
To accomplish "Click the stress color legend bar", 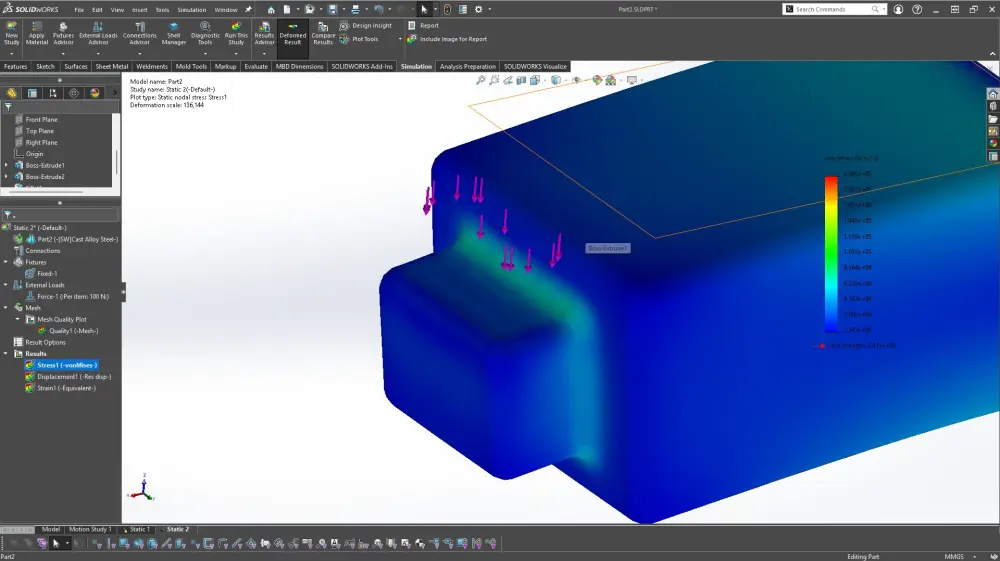I will pos(831,254).
